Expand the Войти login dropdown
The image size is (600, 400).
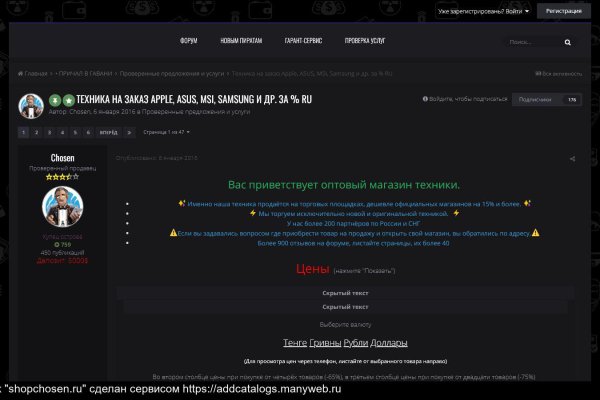coord(484,11)
